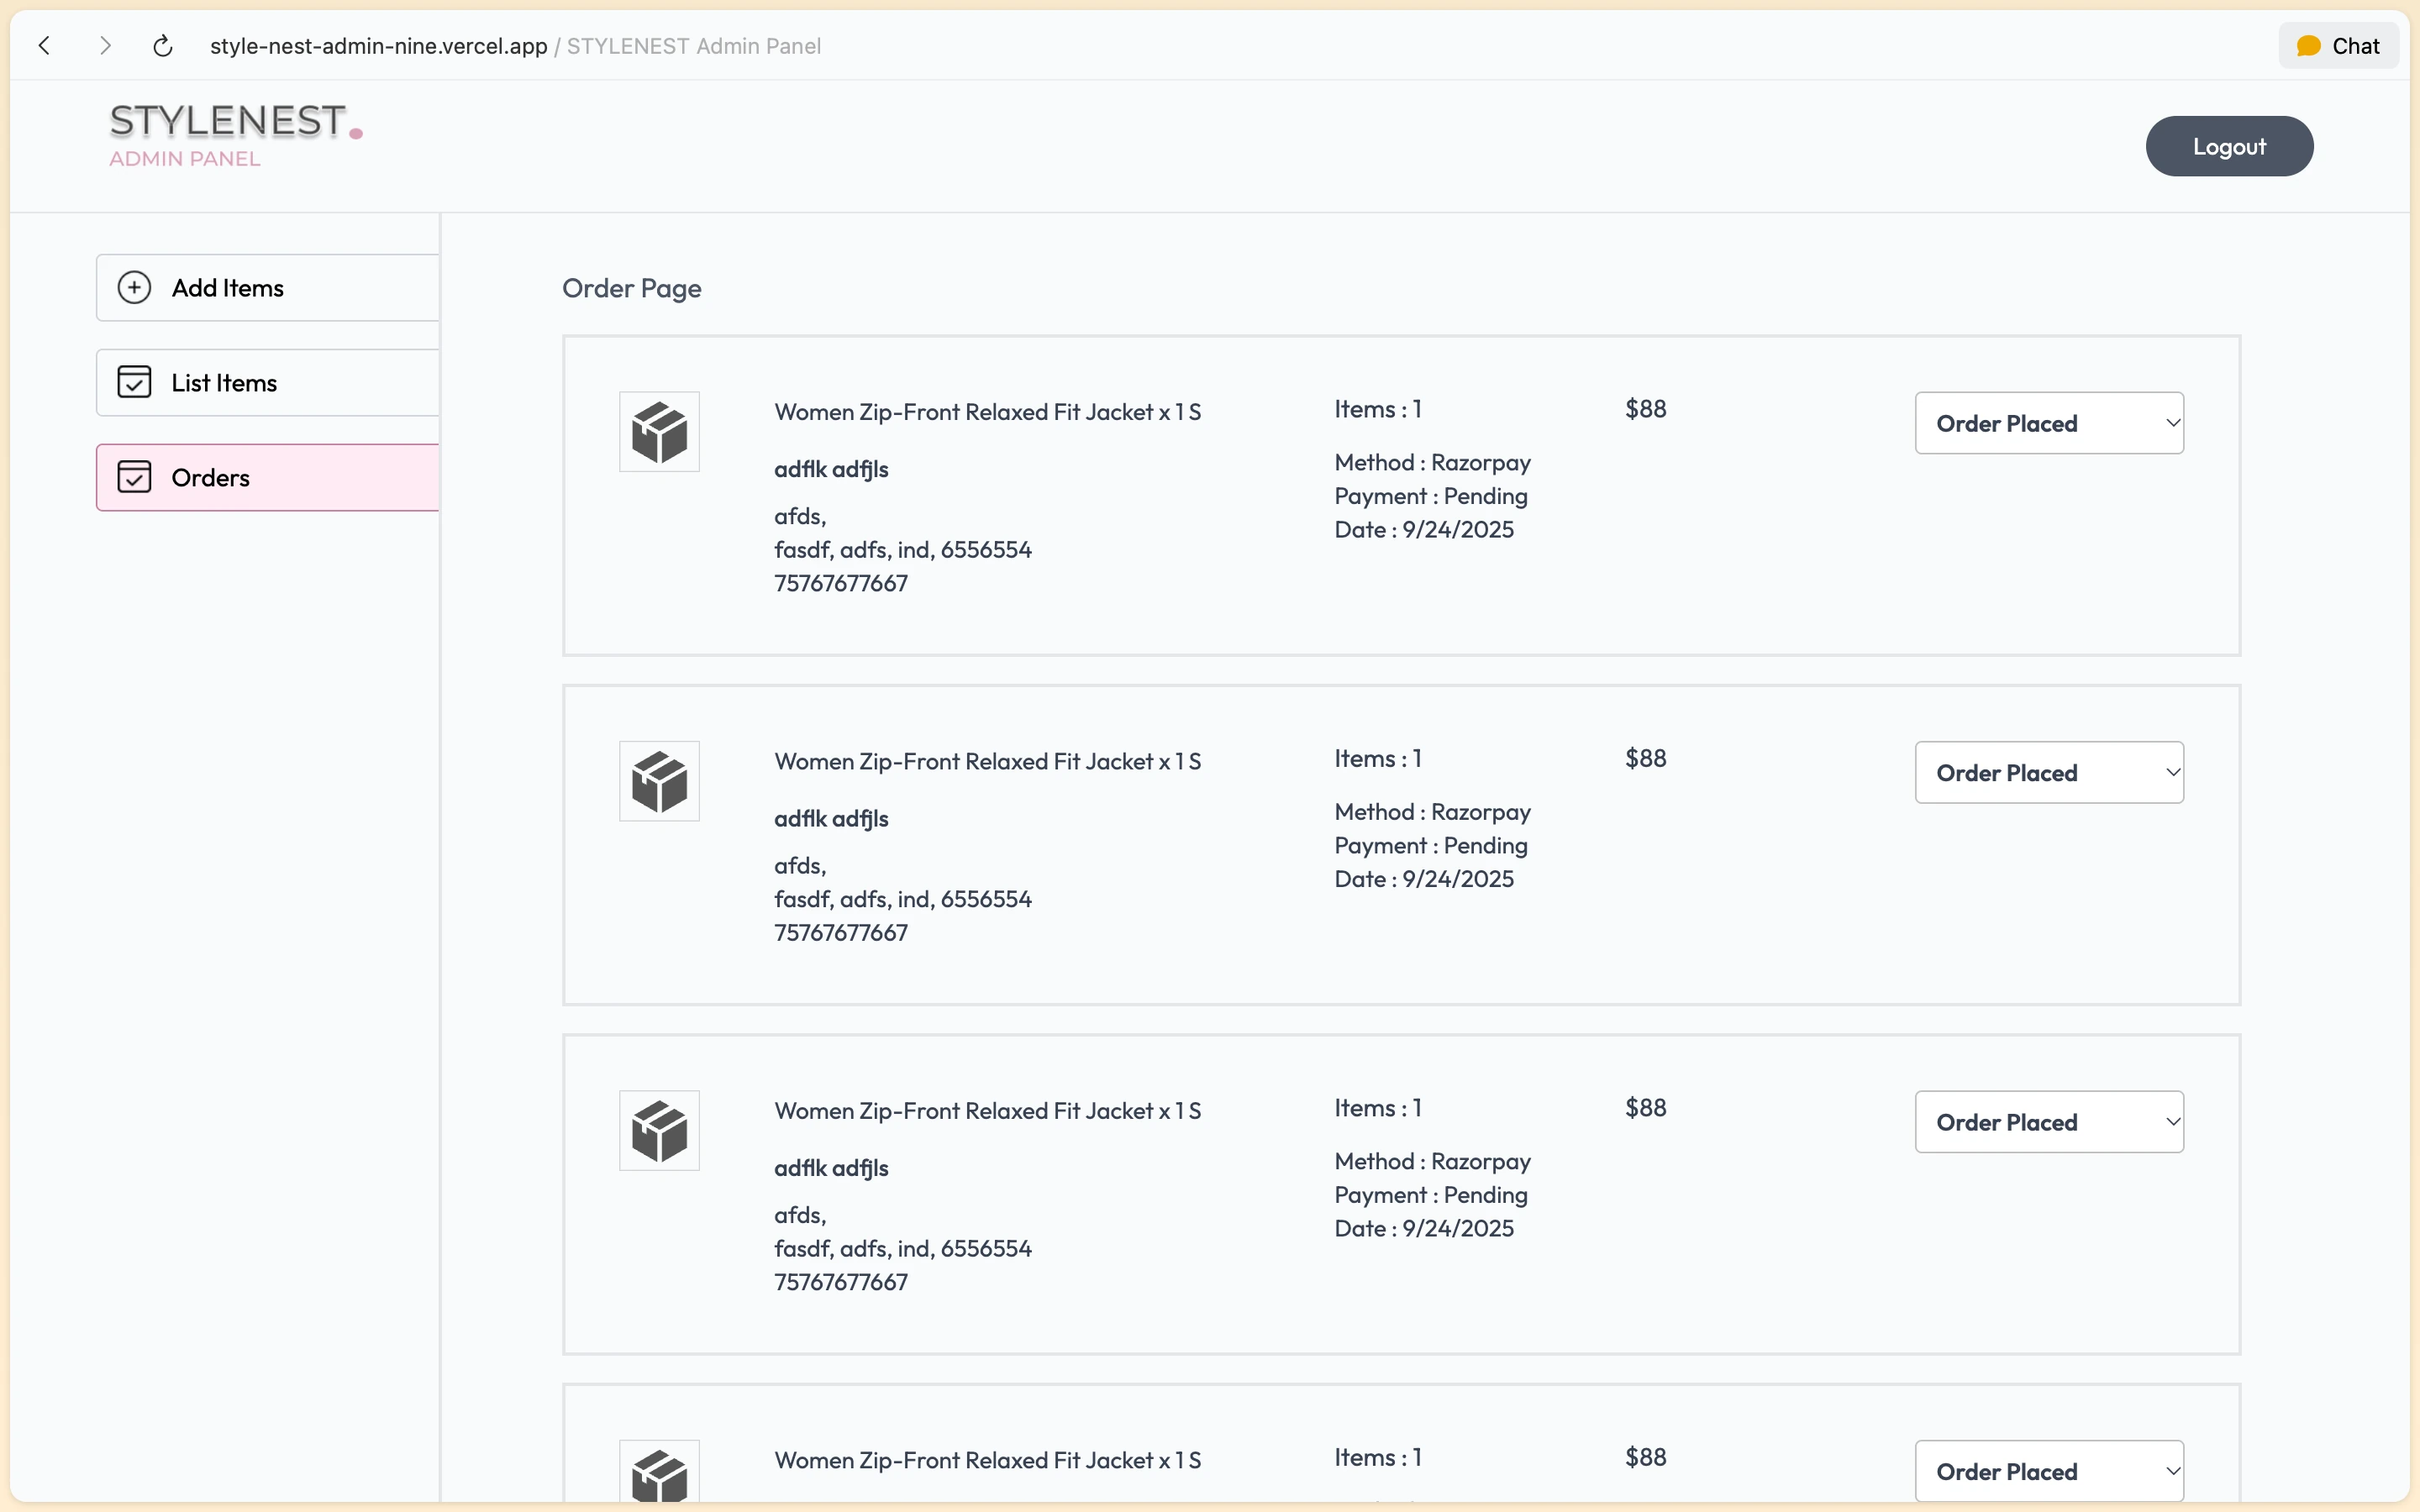Screen dimensions: 2420x1512
Task: Click customer name adflk adfjls in the second order
Action: coord(831,819)
